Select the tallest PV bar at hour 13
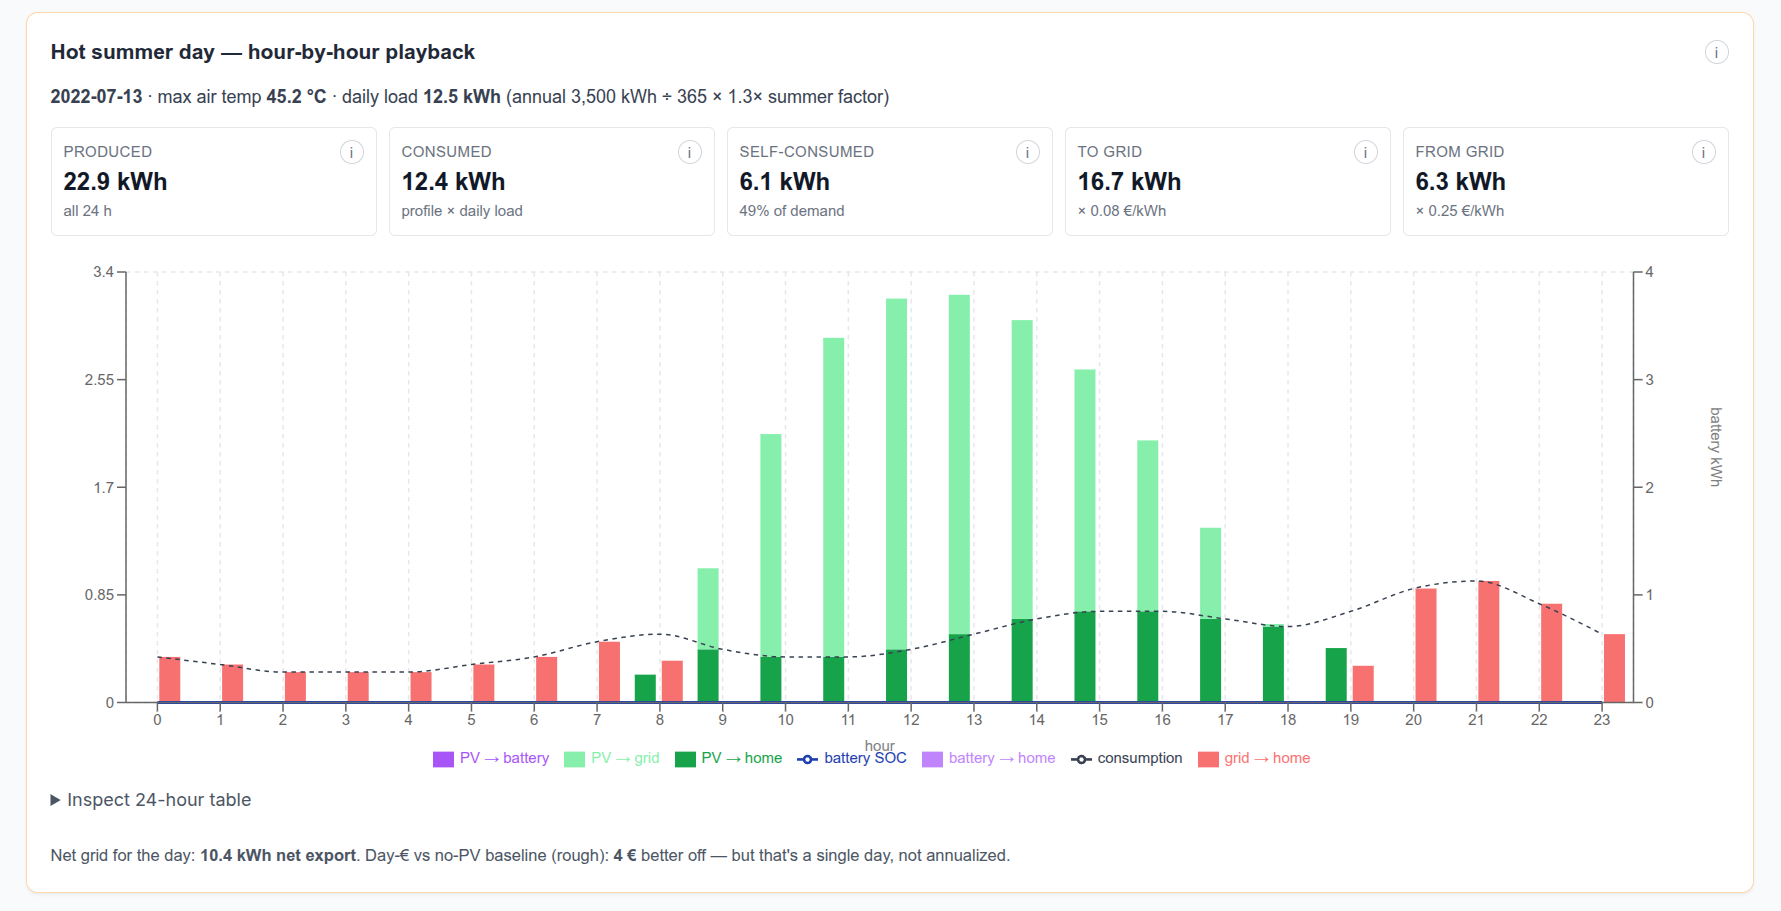This screenshot has height=911, width=1781. coord(959,464)
